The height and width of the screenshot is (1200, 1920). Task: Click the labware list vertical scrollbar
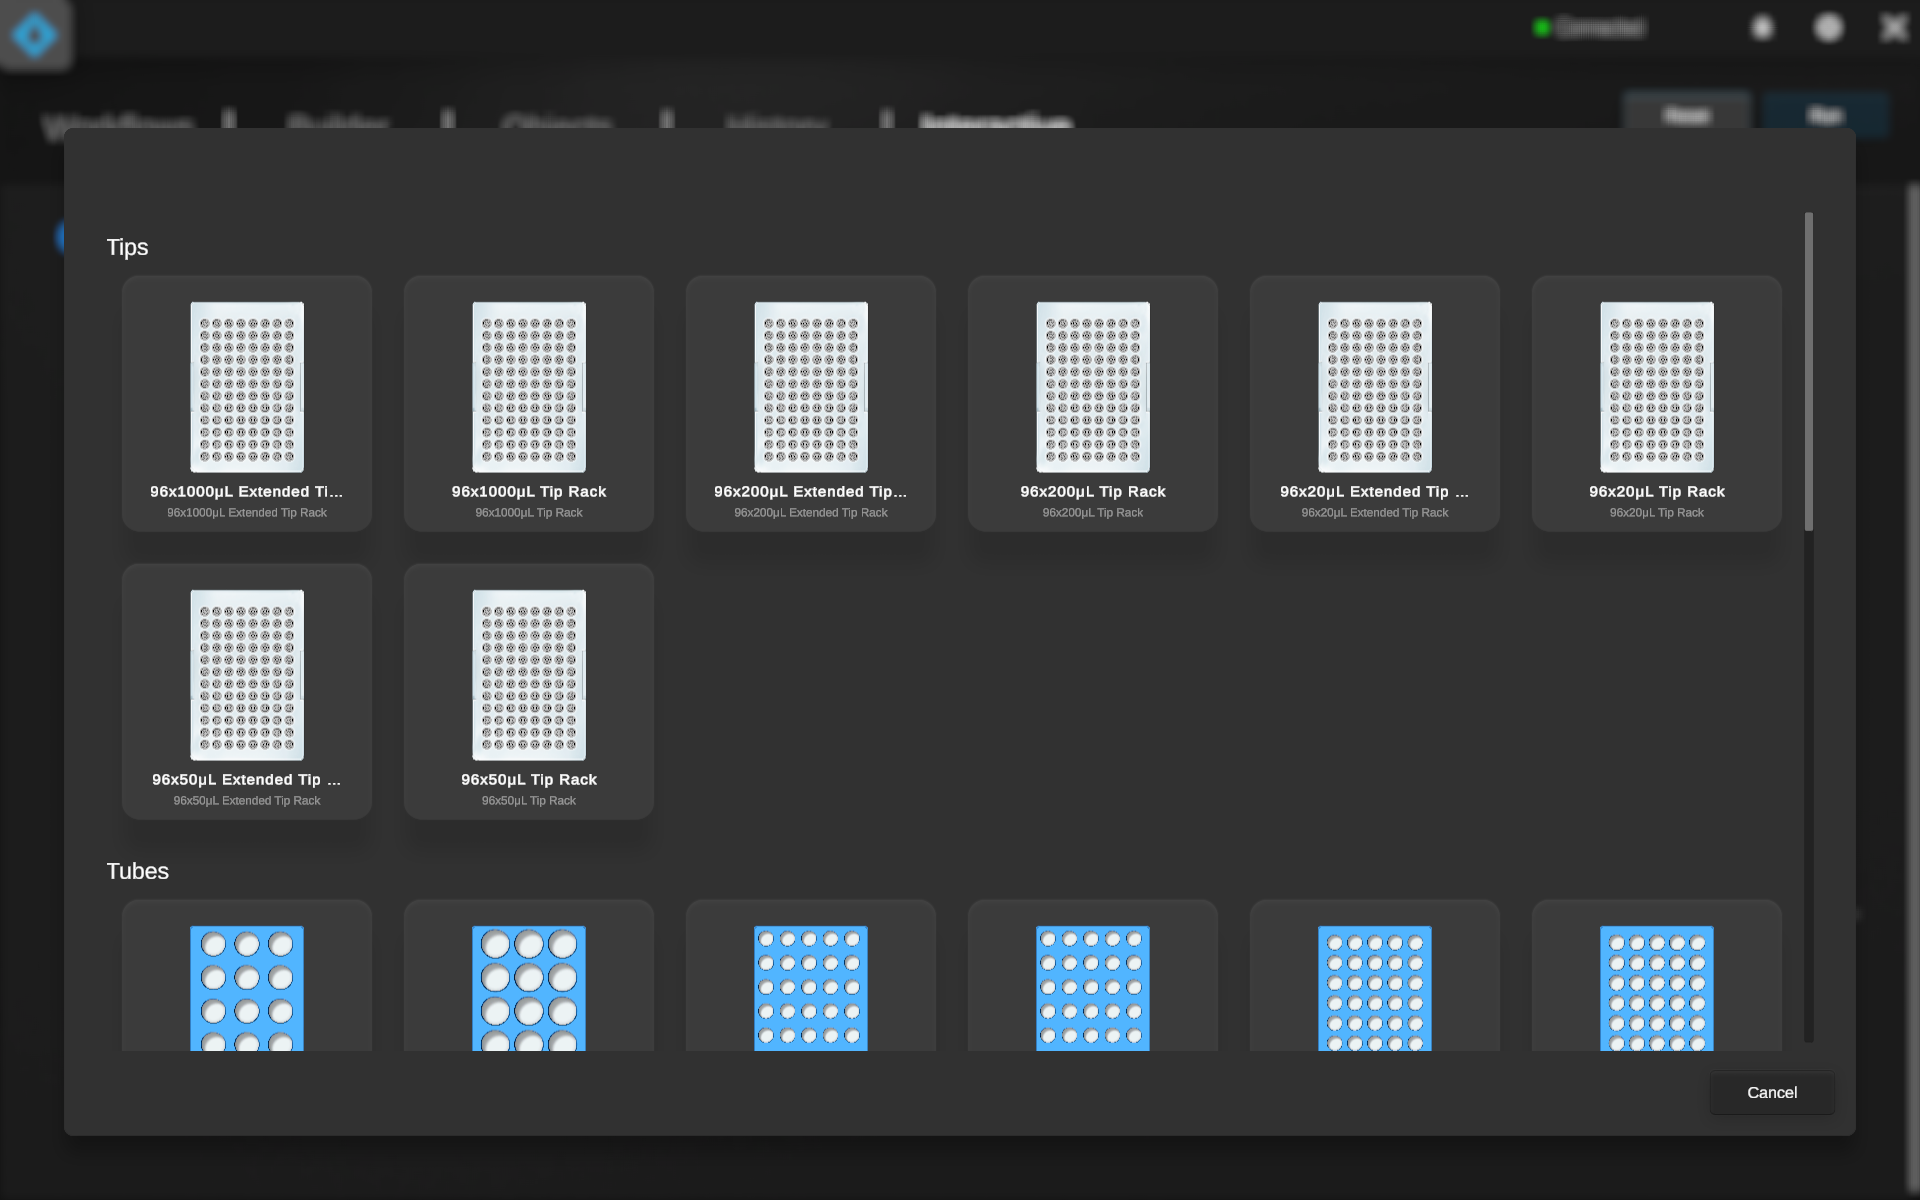[x=1809, y=371]
